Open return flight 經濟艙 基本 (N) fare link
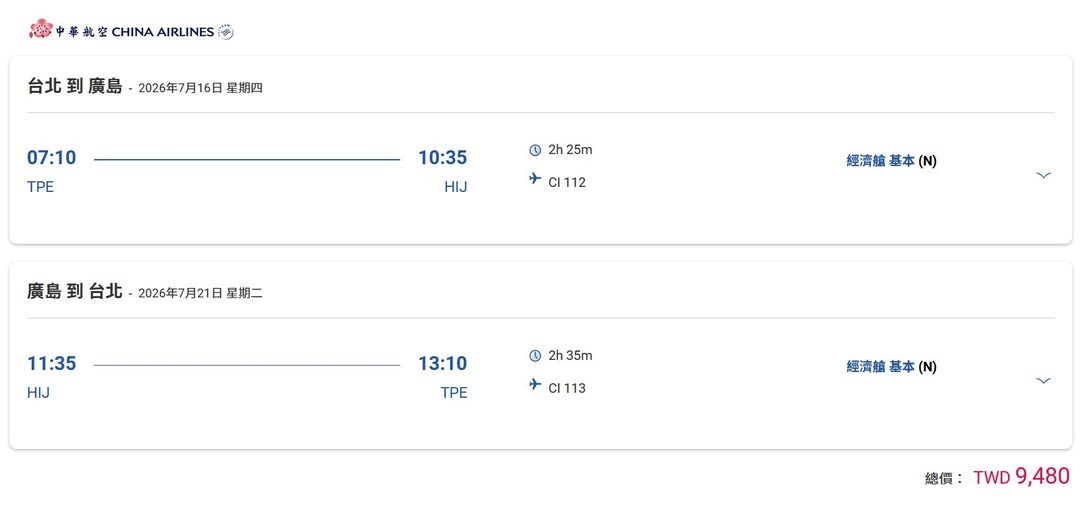1080x514 pixels. point(891,367)
